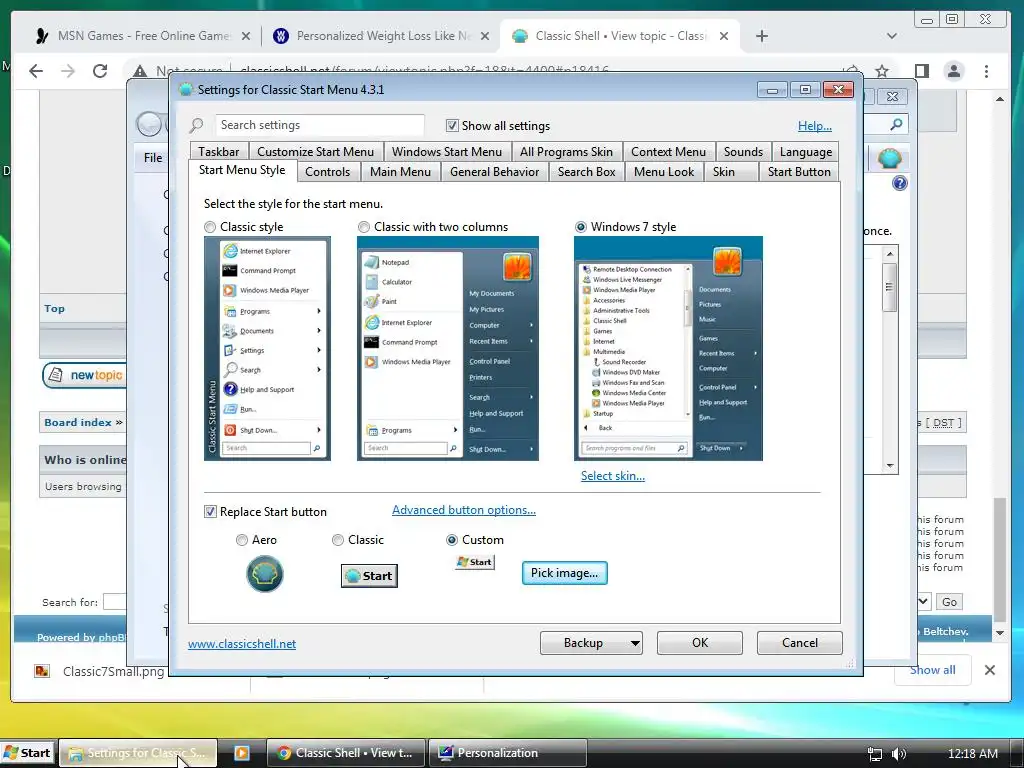Toggle Chrome's side panel icon

click(921, 71)
